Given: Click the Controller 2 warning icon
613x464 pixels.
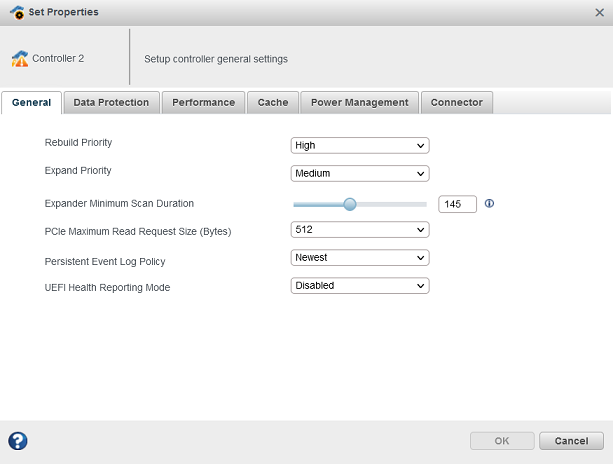Looking at the screenshot, I should [x=19, y=59].
